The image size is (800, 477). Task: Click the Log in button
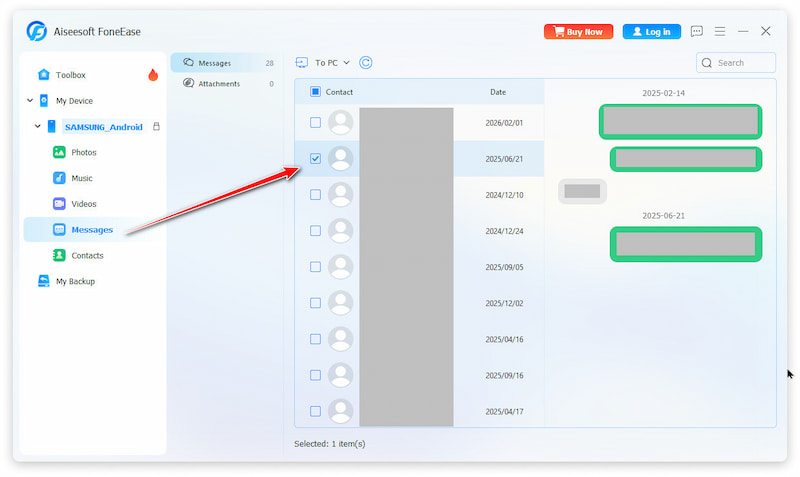pos(651,32)
